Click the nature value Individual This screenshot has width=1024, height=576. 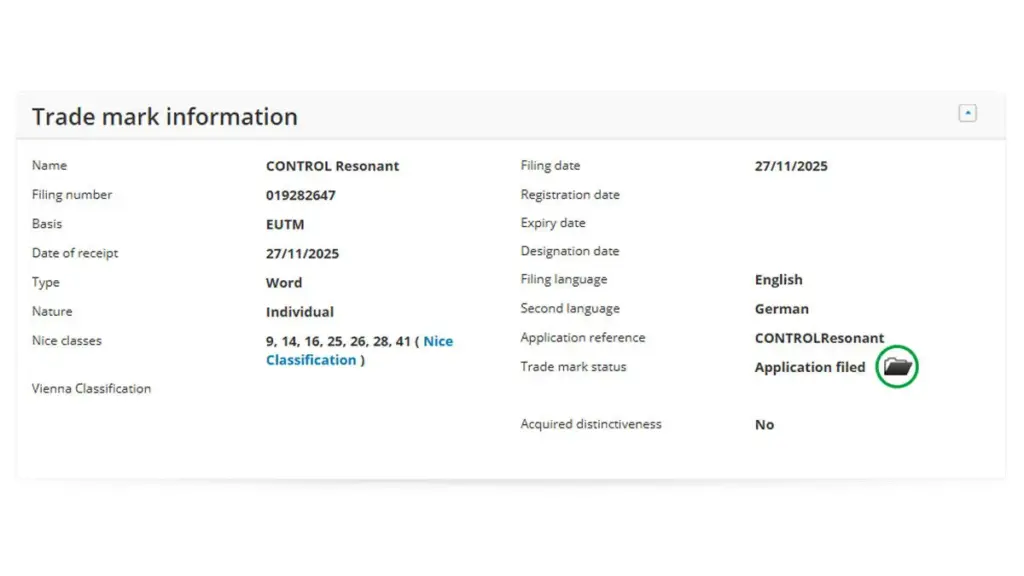click(x=300, y=311)
